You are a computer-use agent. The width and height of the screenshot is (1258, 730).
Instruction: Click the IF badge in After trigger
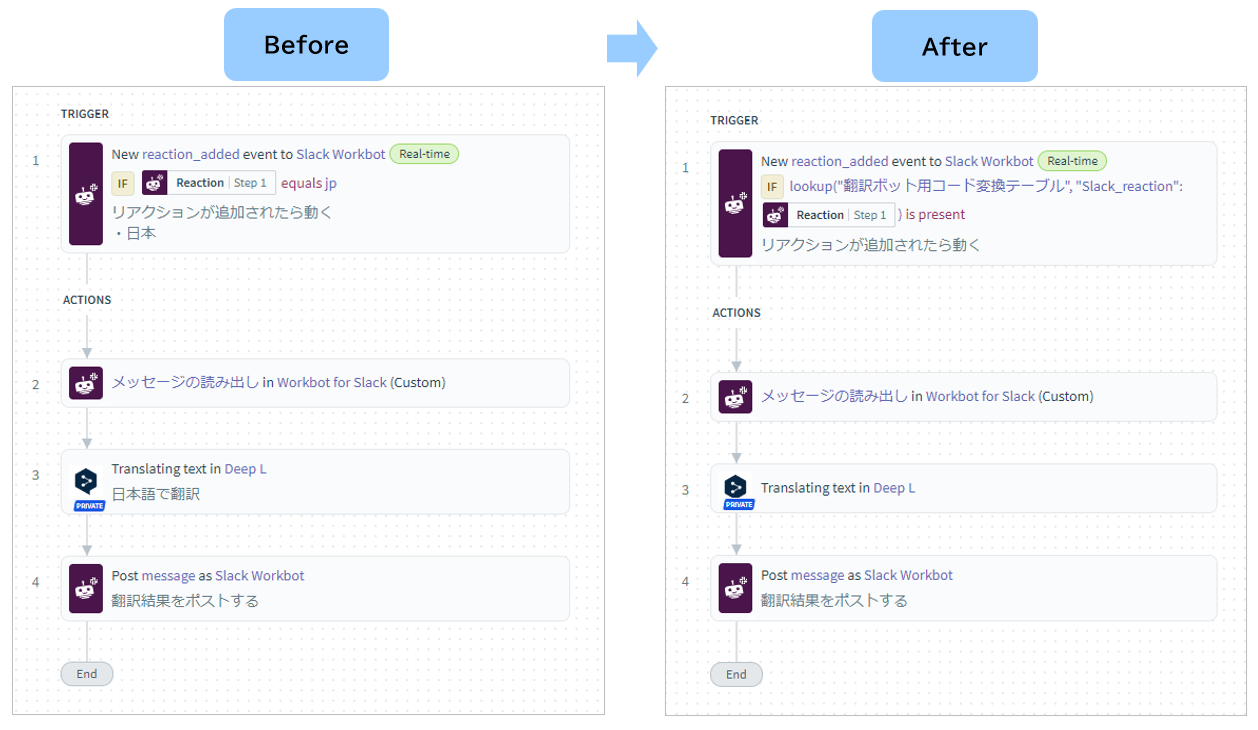pyautogui.click(x=772, y=187)
